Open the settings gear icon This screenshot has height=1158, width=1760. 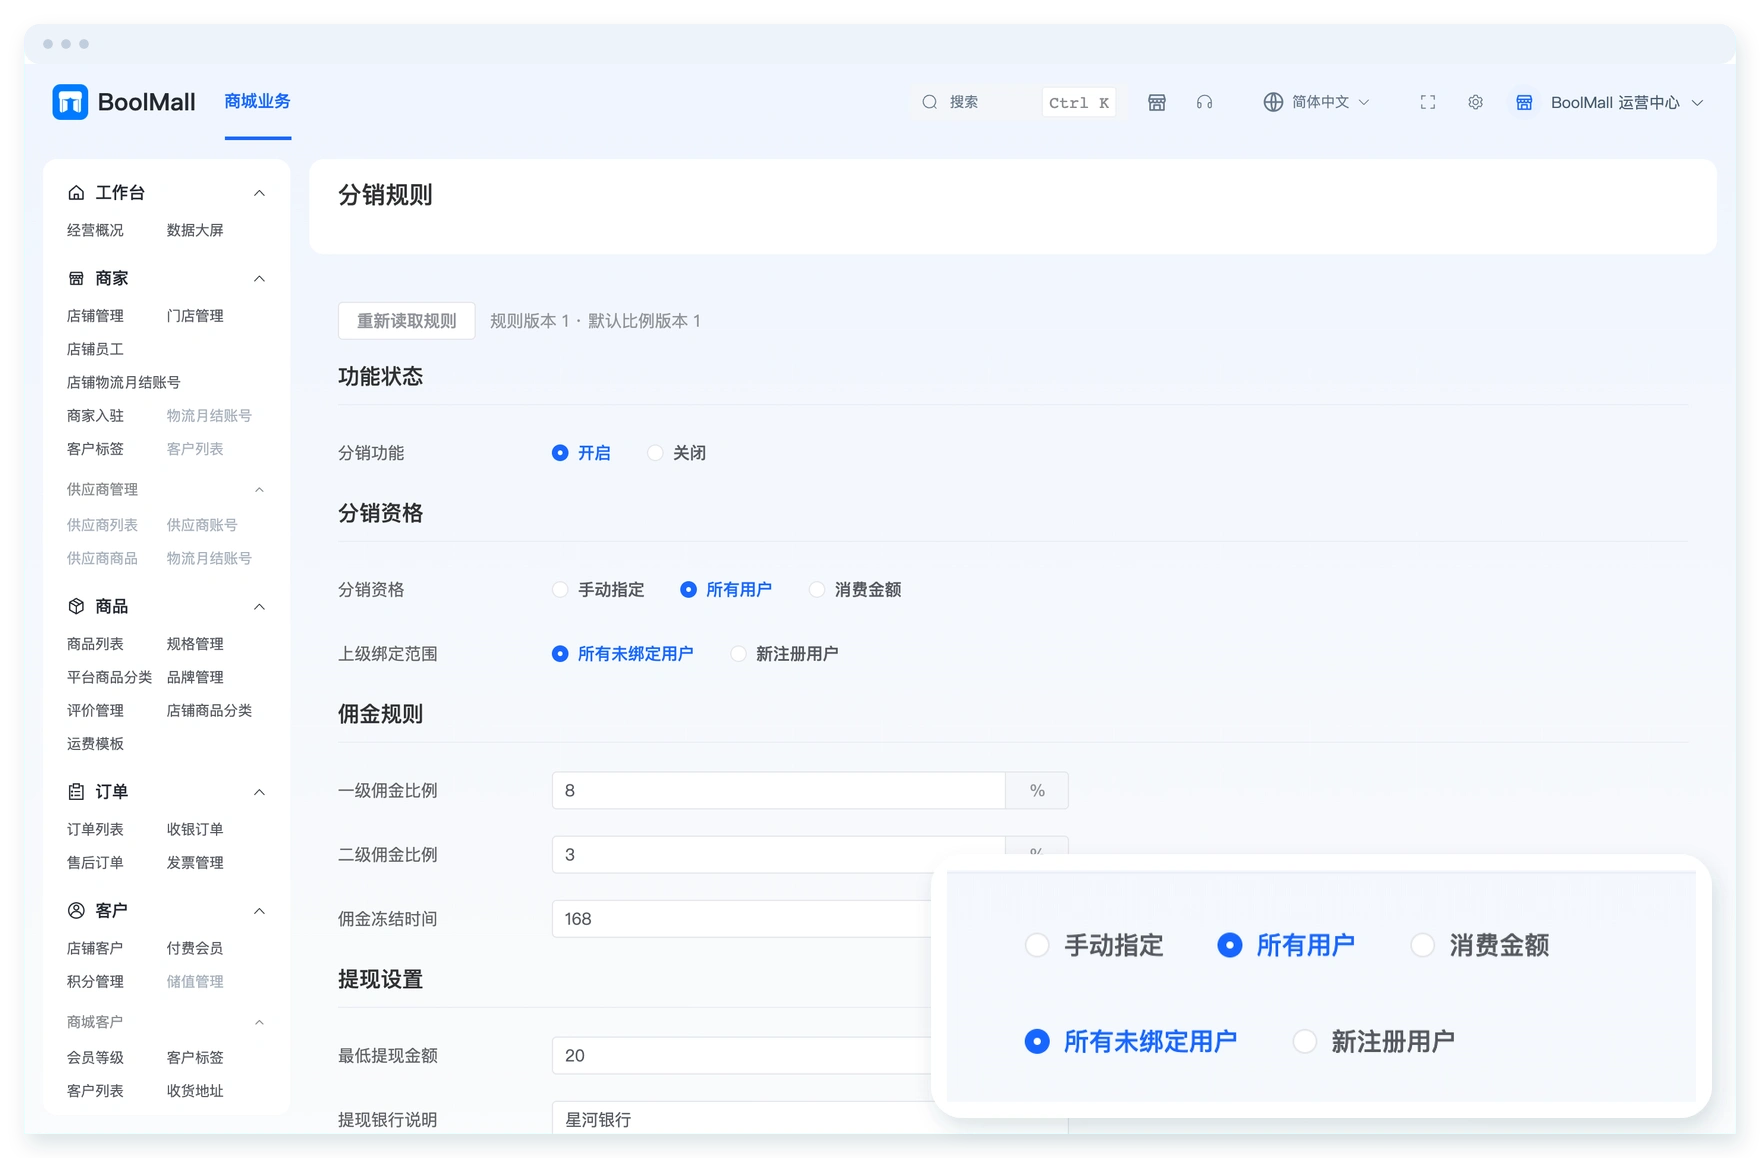click(x=1475, y=102)
